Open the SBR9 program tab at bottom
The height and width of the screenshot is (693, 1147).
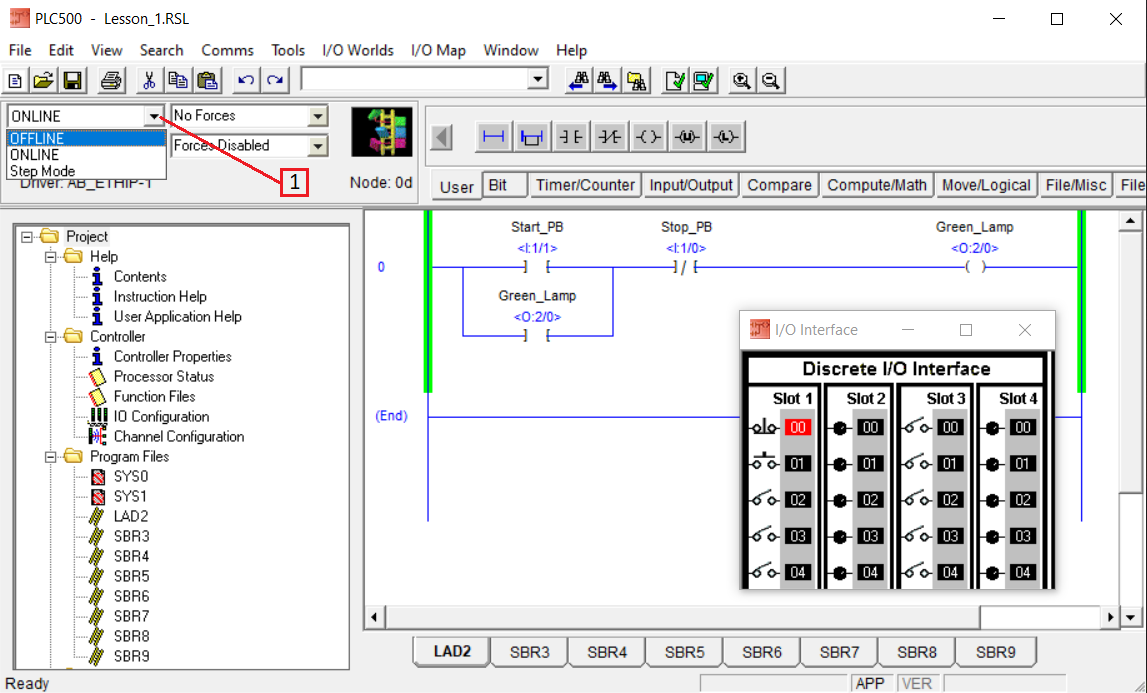tap(996, 651)
